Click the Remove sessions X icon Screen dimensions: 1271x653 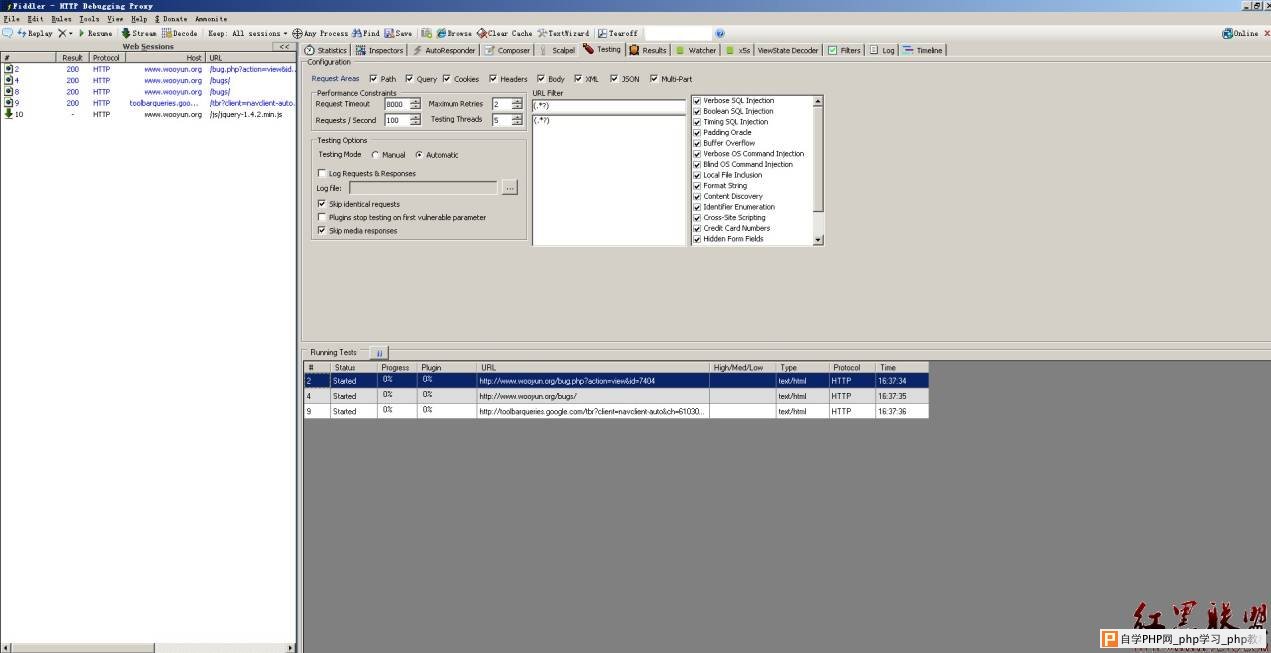coord(62,33)
